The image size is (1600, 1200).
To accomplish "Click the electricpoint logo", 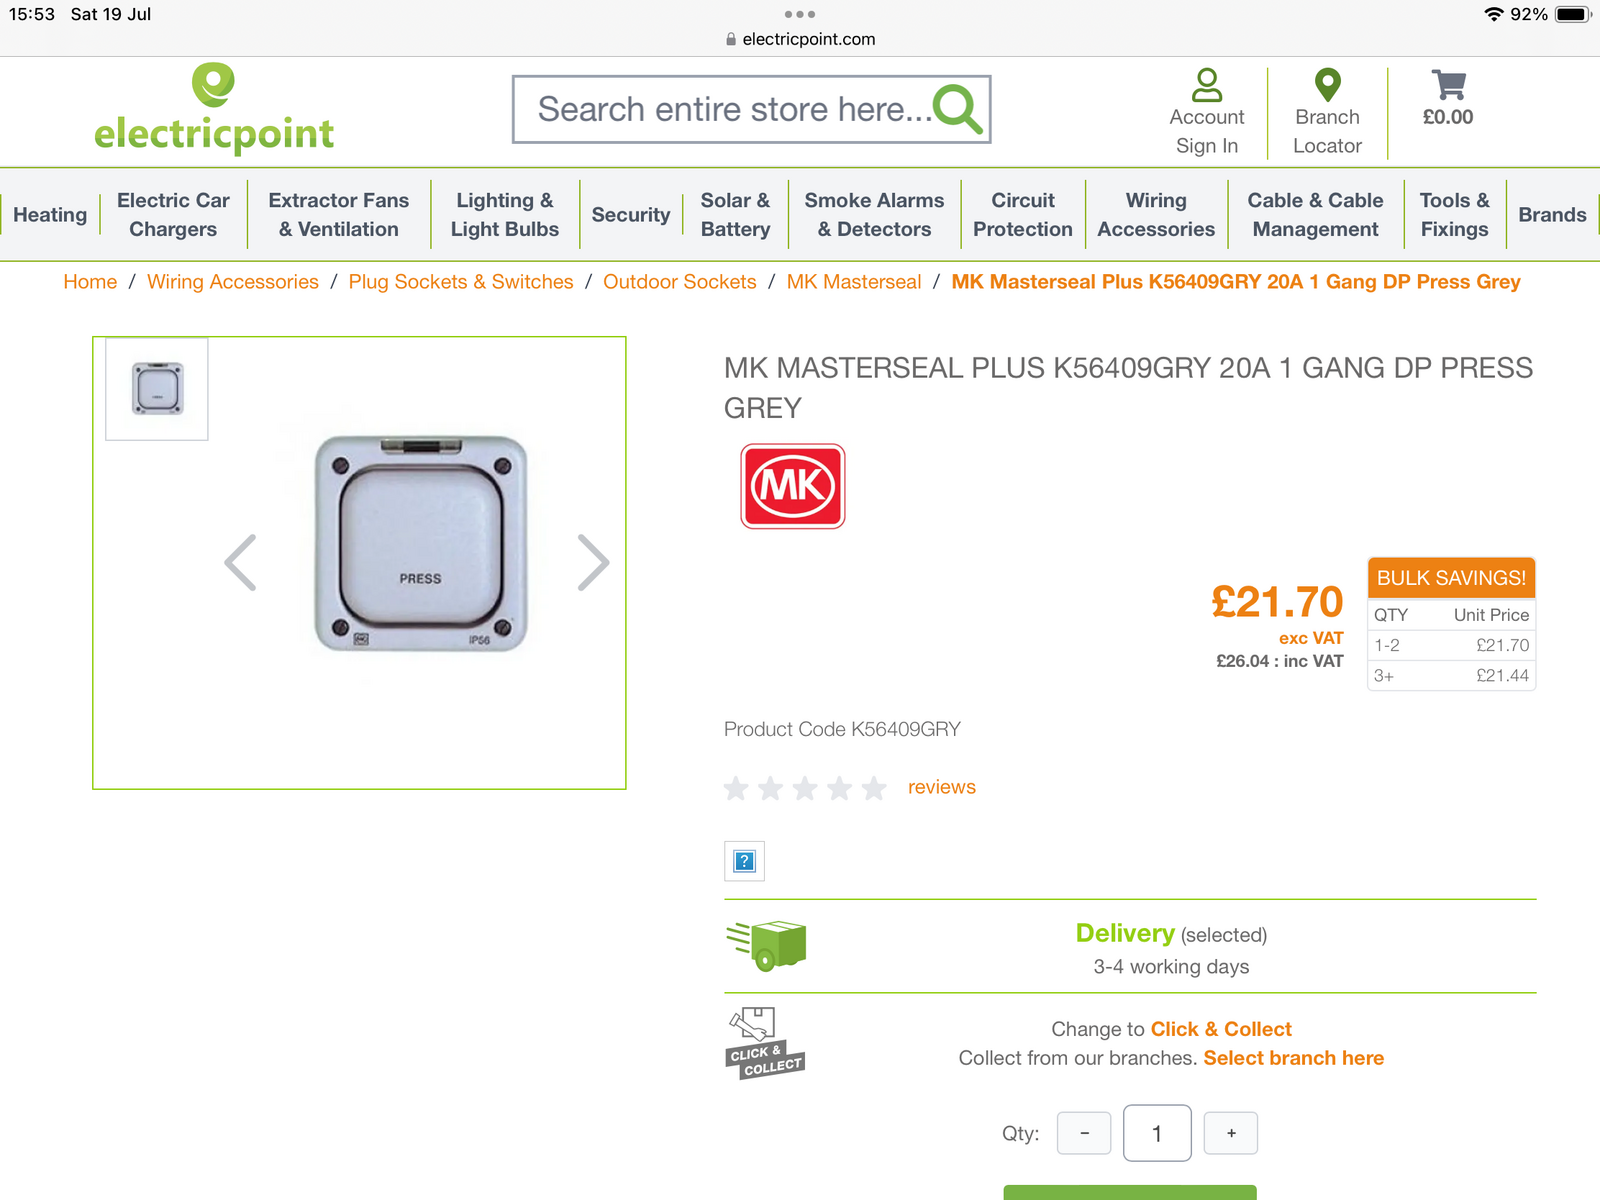I will point(214,110).
